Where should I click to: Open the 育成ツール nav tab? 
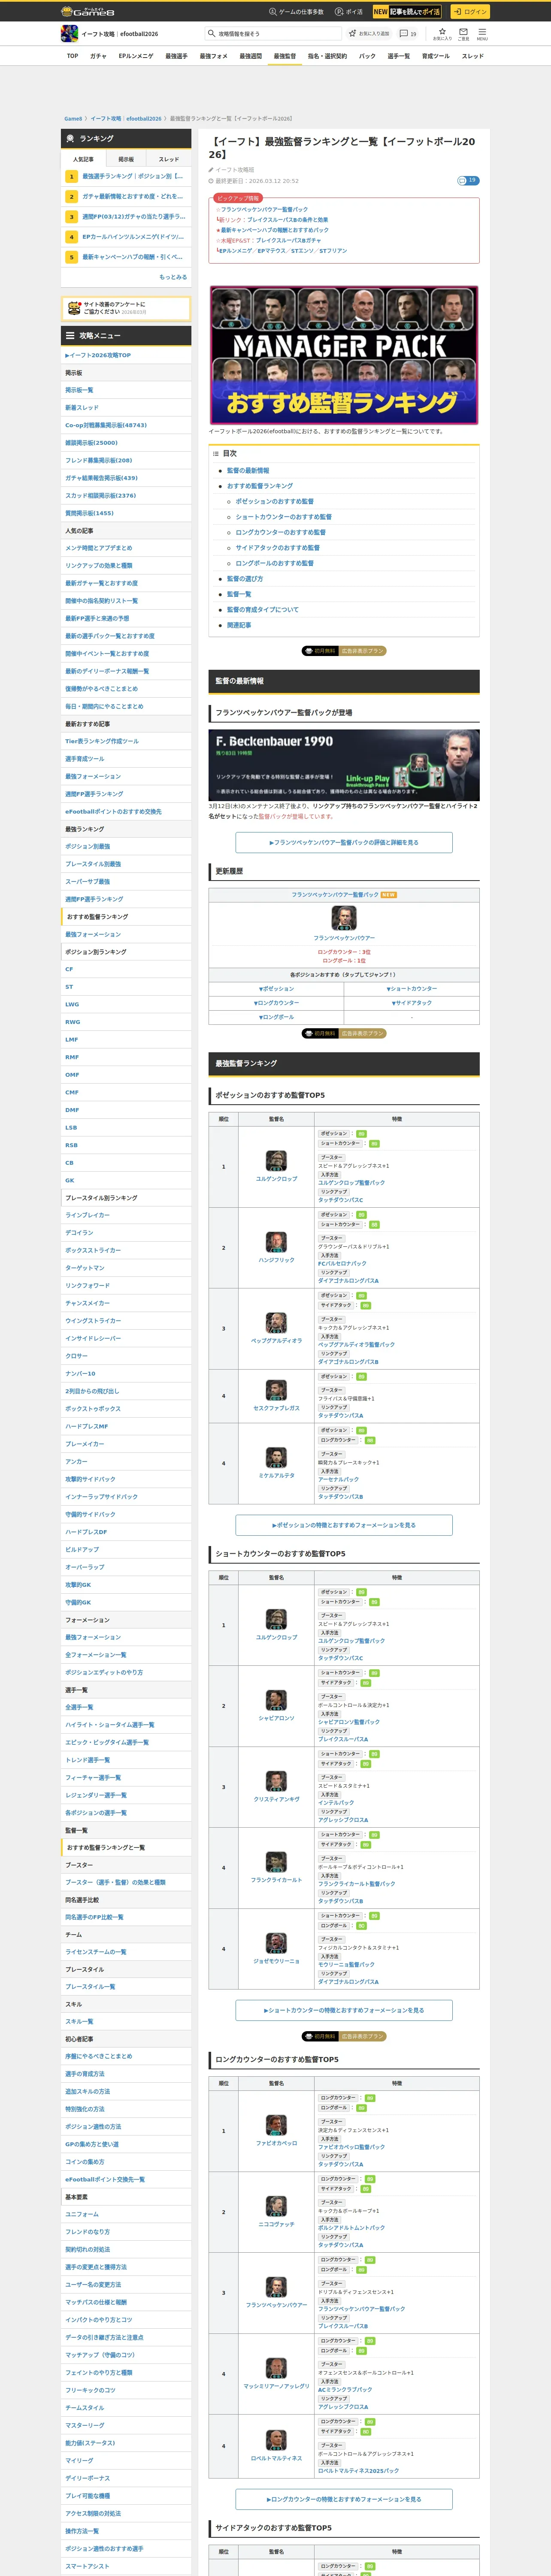point(435,56)
